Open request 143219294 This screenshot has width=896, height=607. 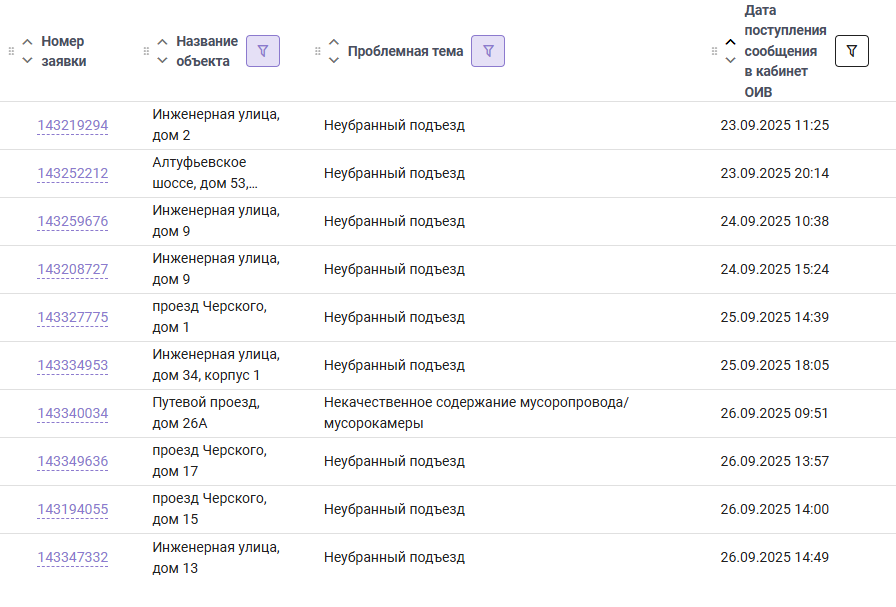73,125
